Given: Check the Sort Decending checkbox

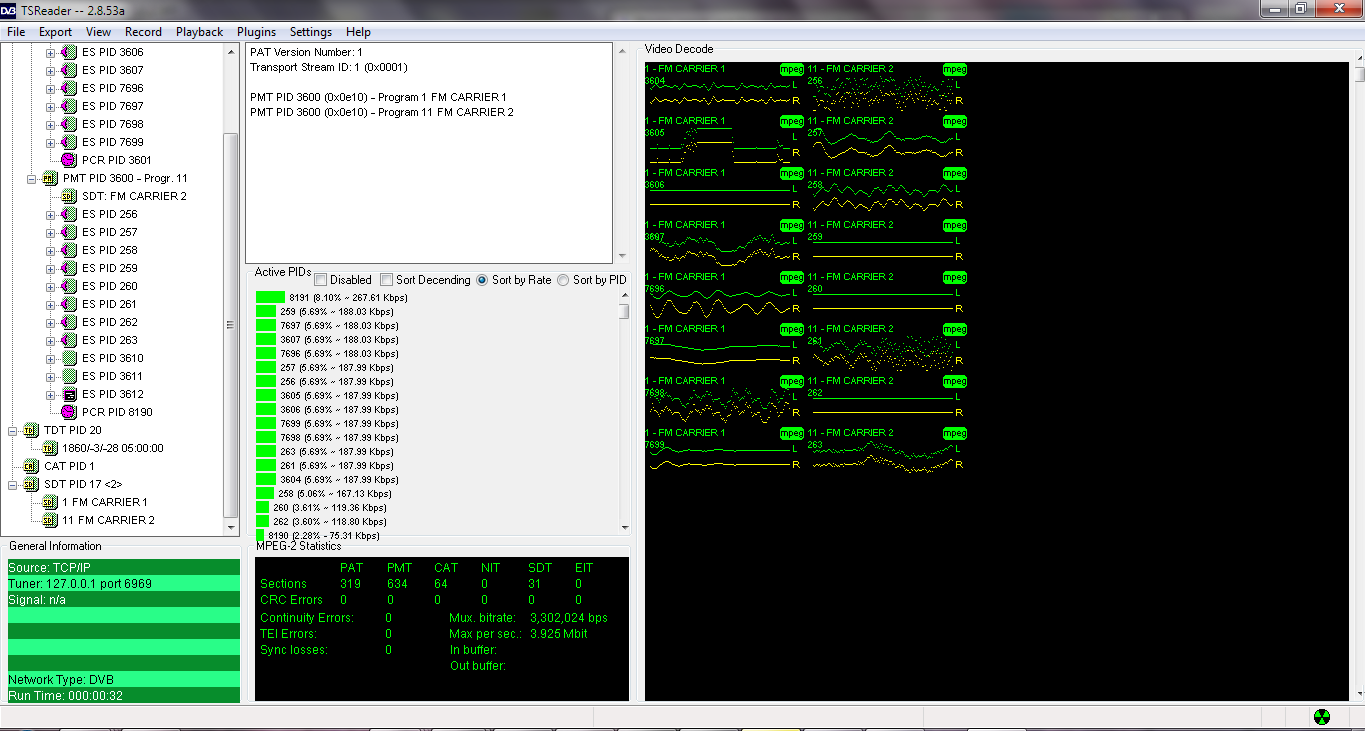Looking at the screenshot, I should pos(386,280).
